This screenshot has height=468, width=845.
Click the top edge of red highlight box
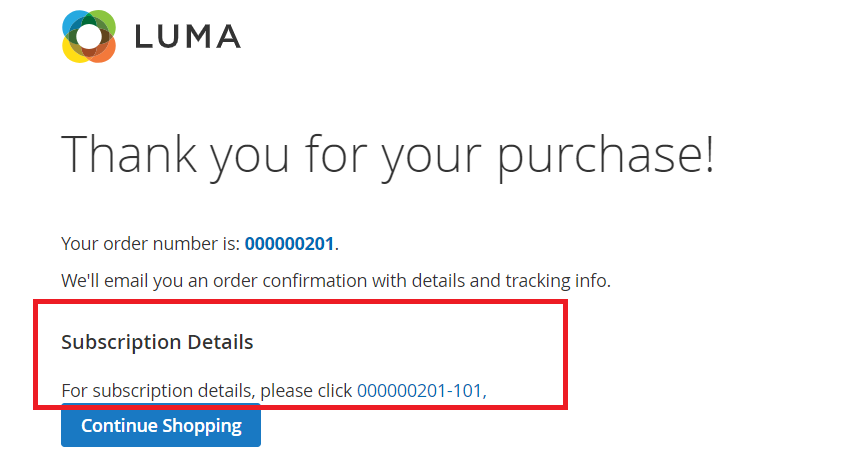point(300,301)
